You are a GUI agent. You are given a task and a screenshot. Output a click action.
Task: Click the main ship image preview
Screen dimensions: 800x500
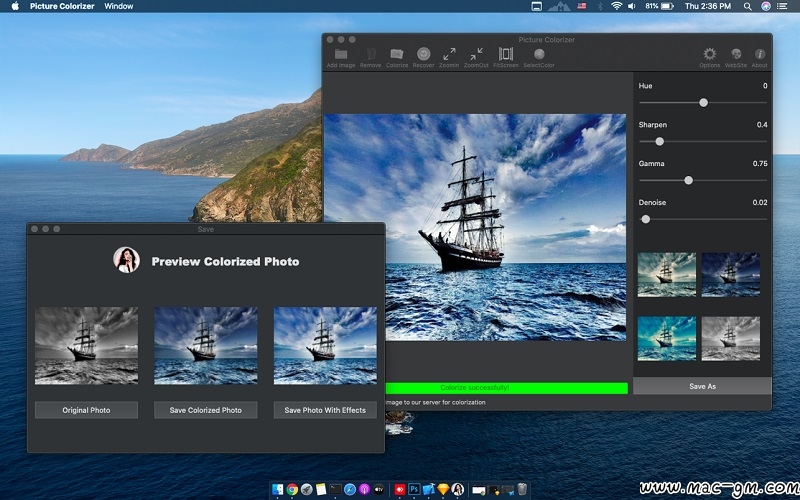click(x=475, y=227)
